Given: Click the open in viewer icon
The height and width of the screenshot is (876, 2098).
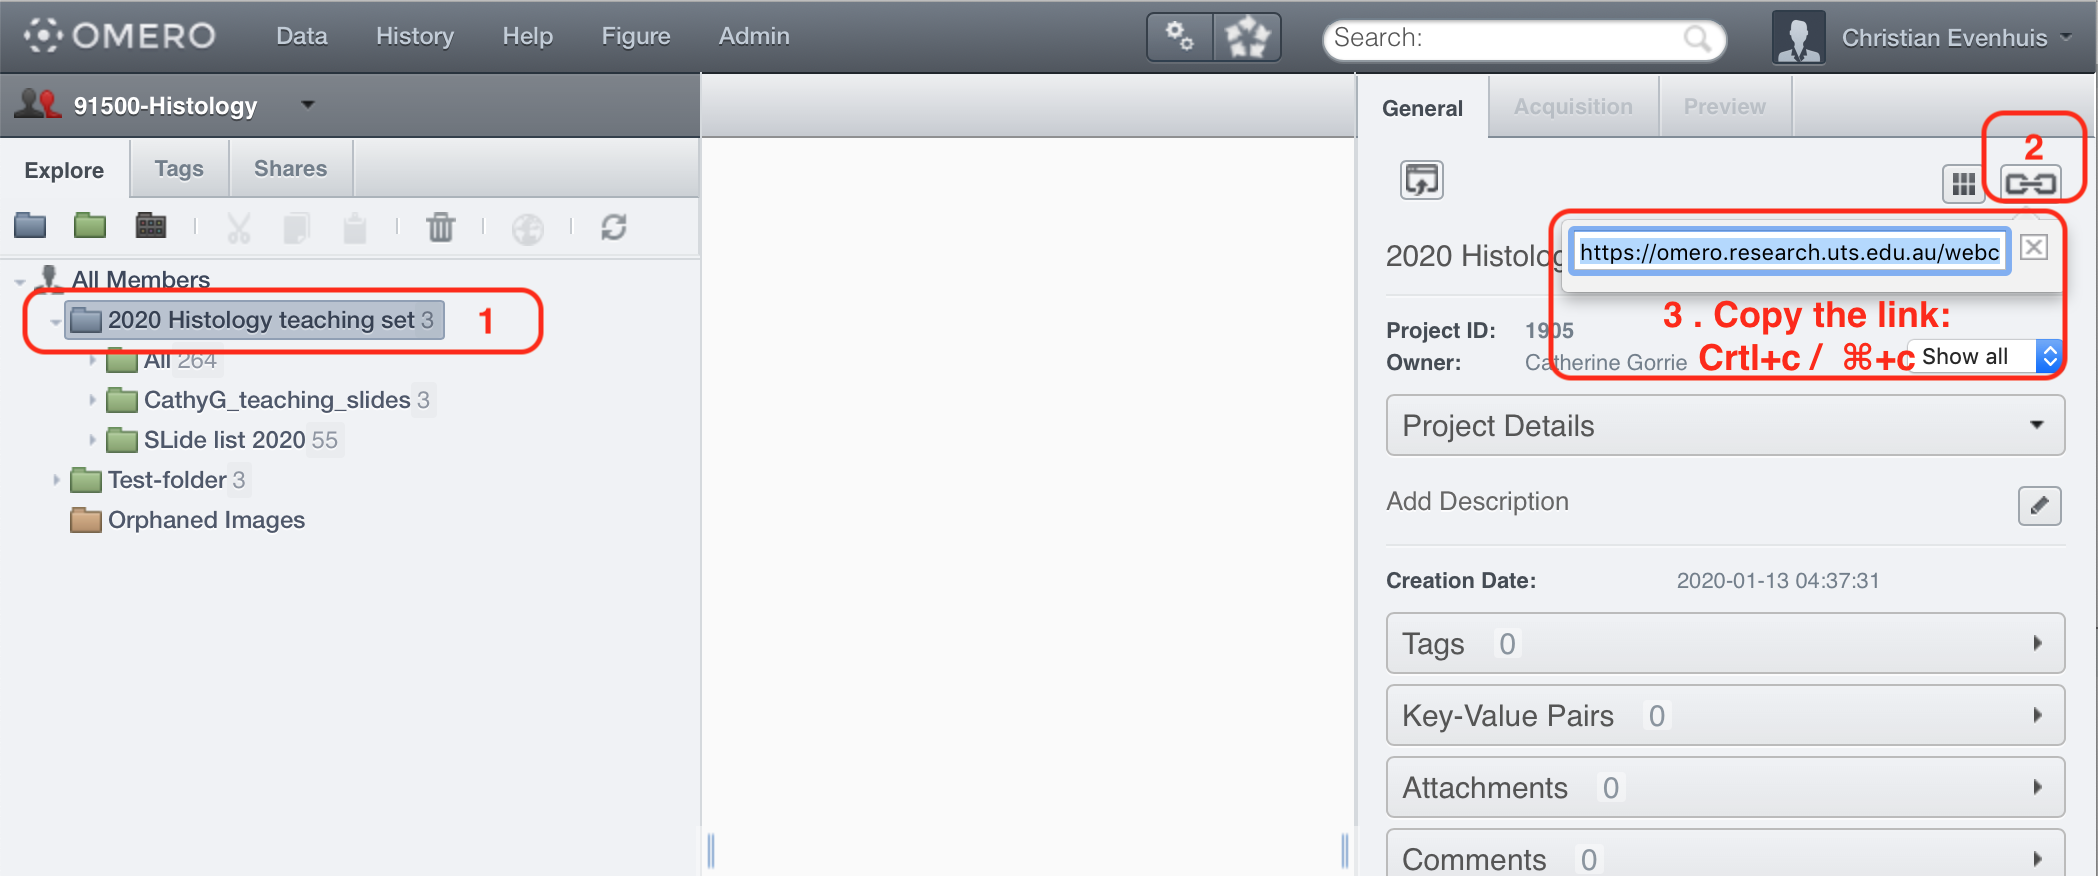Looking at the screenshot, I should 1421,180.
